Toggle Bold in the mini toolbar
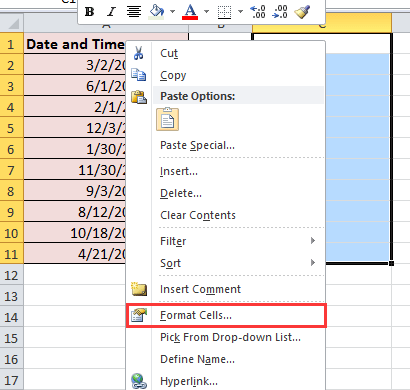This screenshot has height=390, width=410. [x=89, y=12]
